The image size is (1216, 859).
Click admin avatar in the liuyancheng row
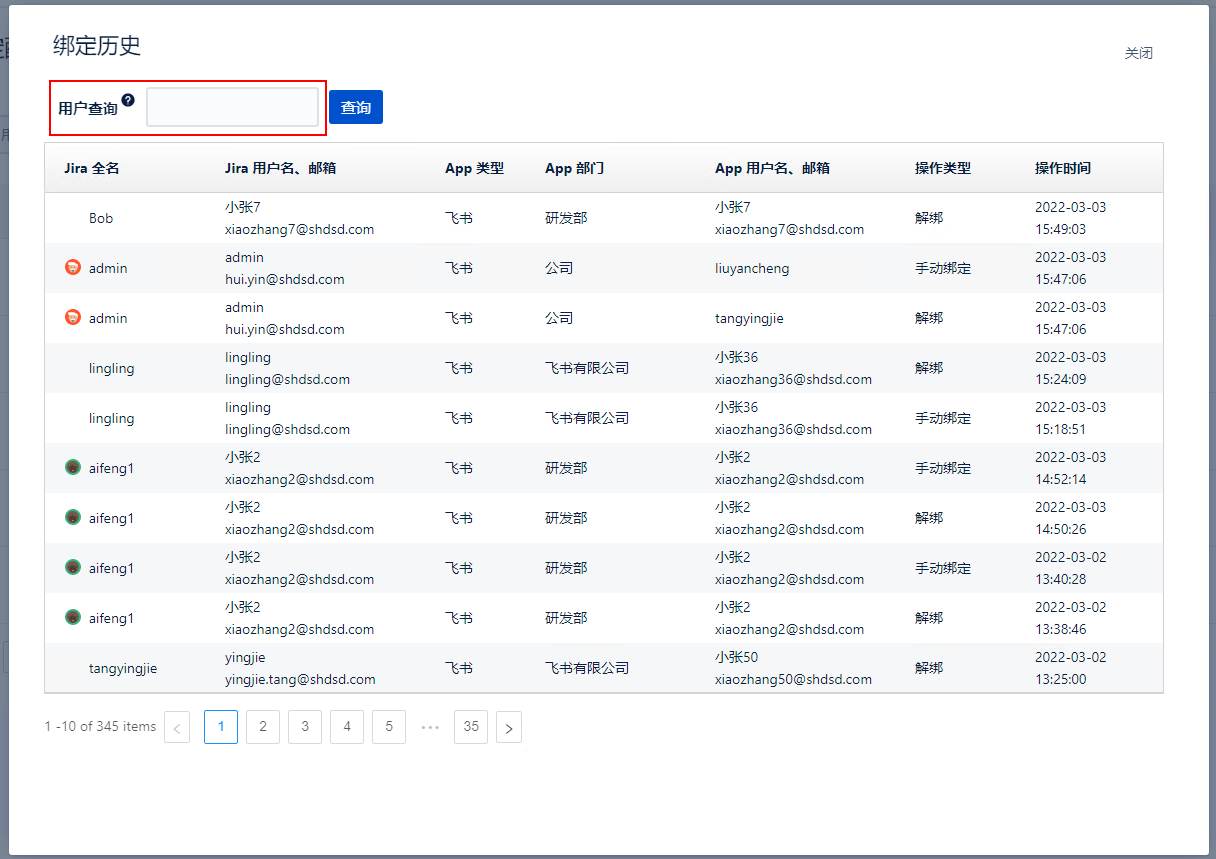click(73, 267)
